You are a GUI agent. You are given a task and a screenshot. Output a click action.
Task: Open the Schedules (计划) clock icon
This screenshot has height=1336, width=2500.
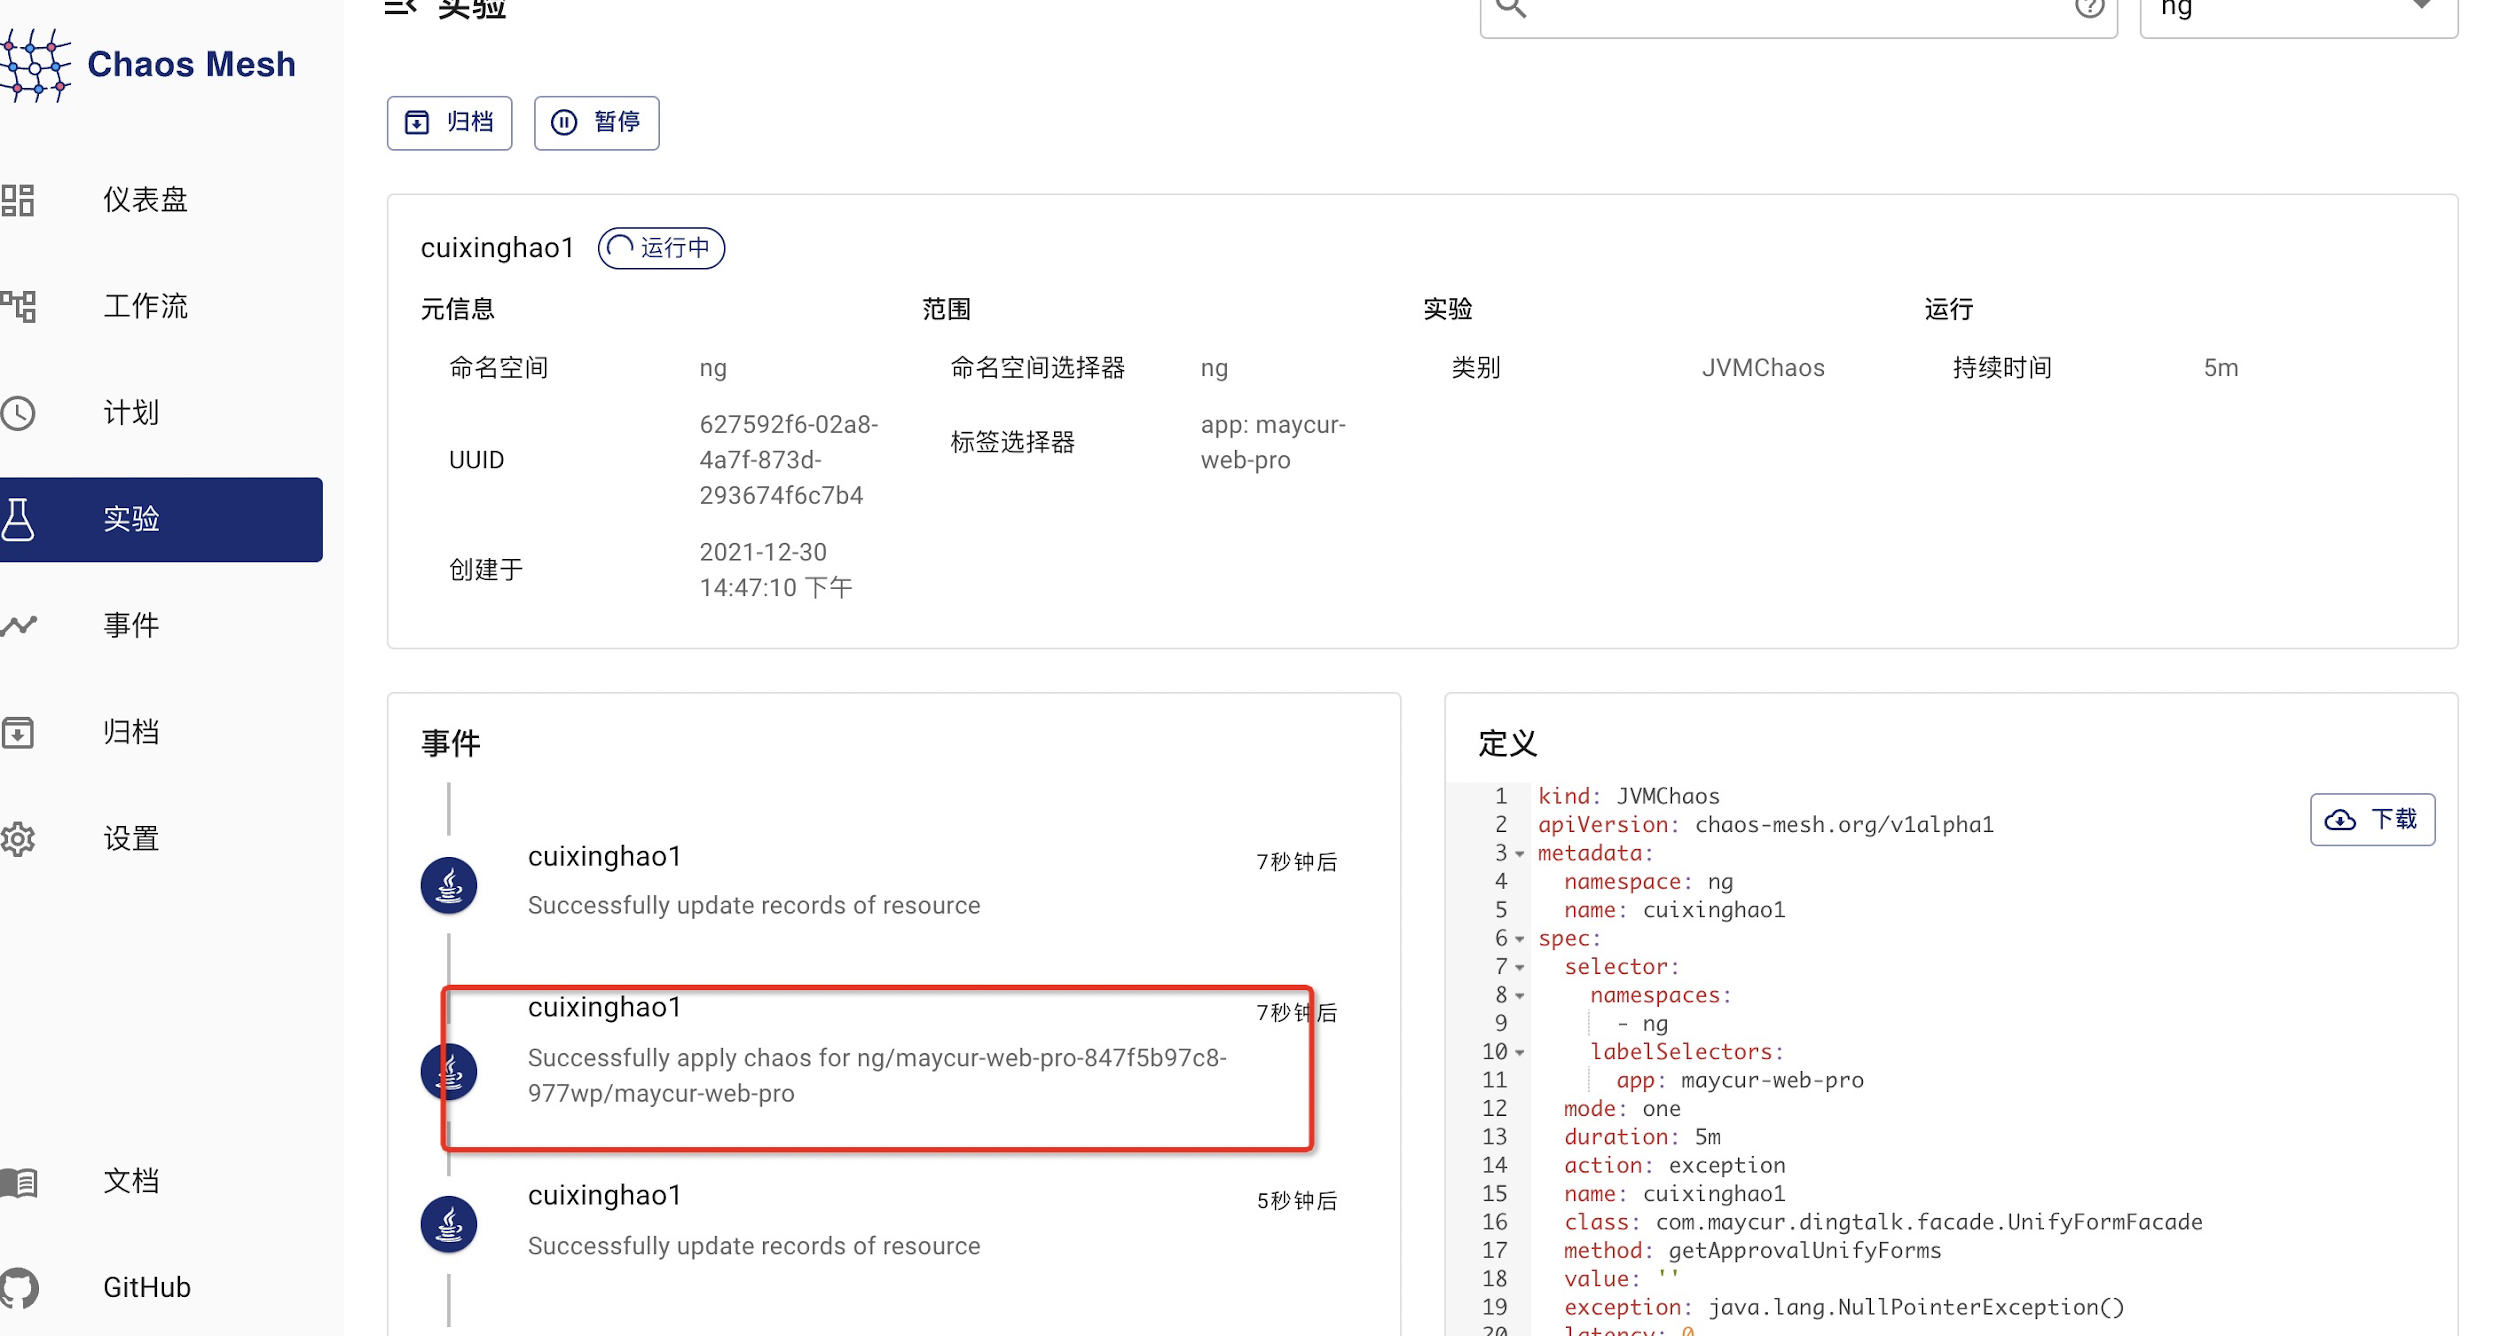pos(18,413)
